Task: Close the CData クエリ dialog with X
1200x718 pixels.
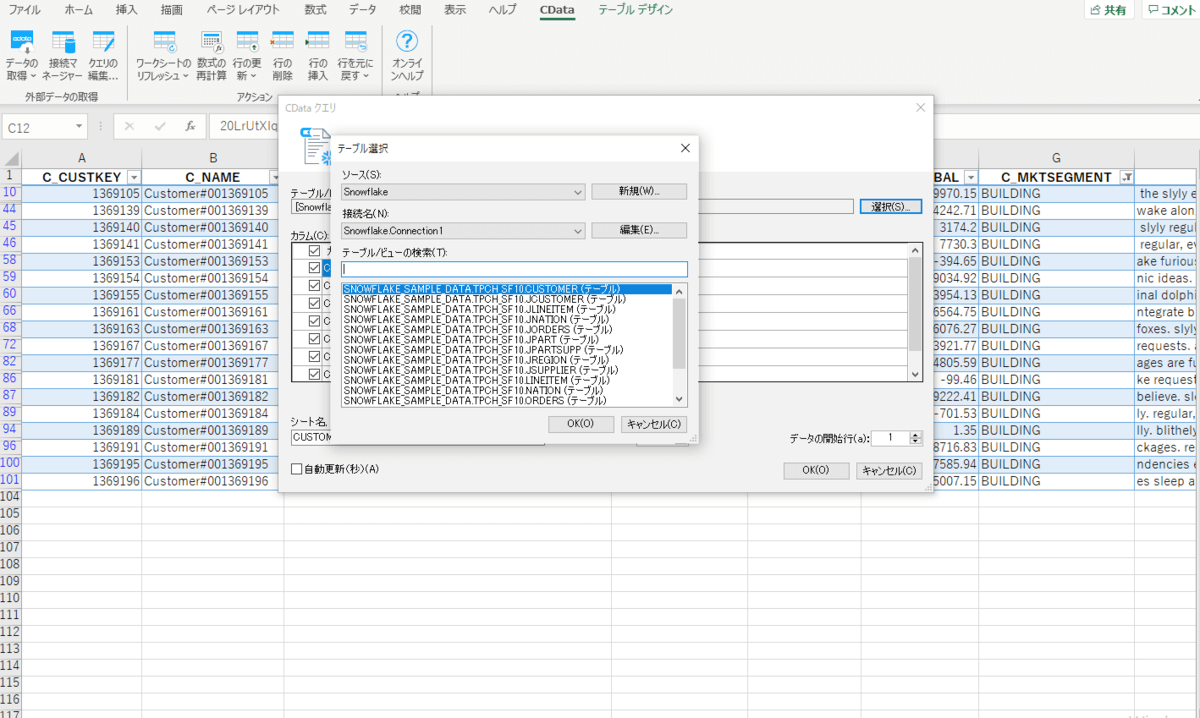Action: (920, 107)
